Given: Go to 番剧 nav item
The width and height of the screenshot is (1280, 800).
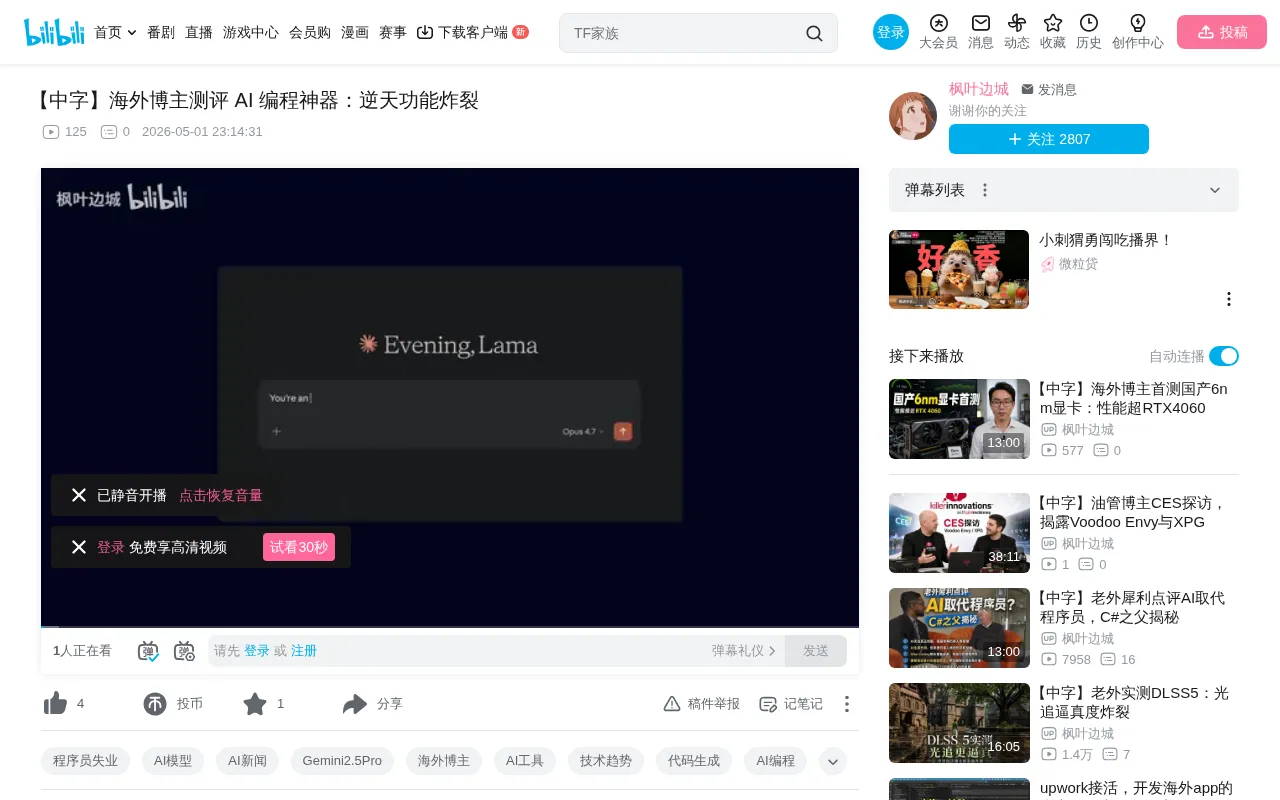Looking at the screenshot, I should click(161, 32).
